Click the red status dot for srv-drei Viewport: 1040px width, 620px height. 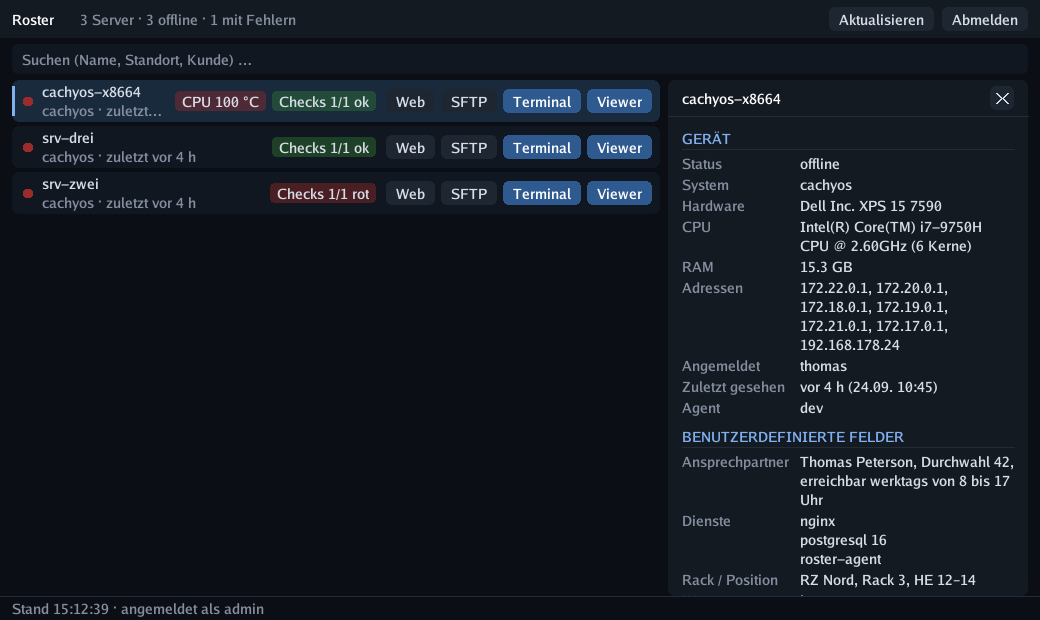[28, 147]
